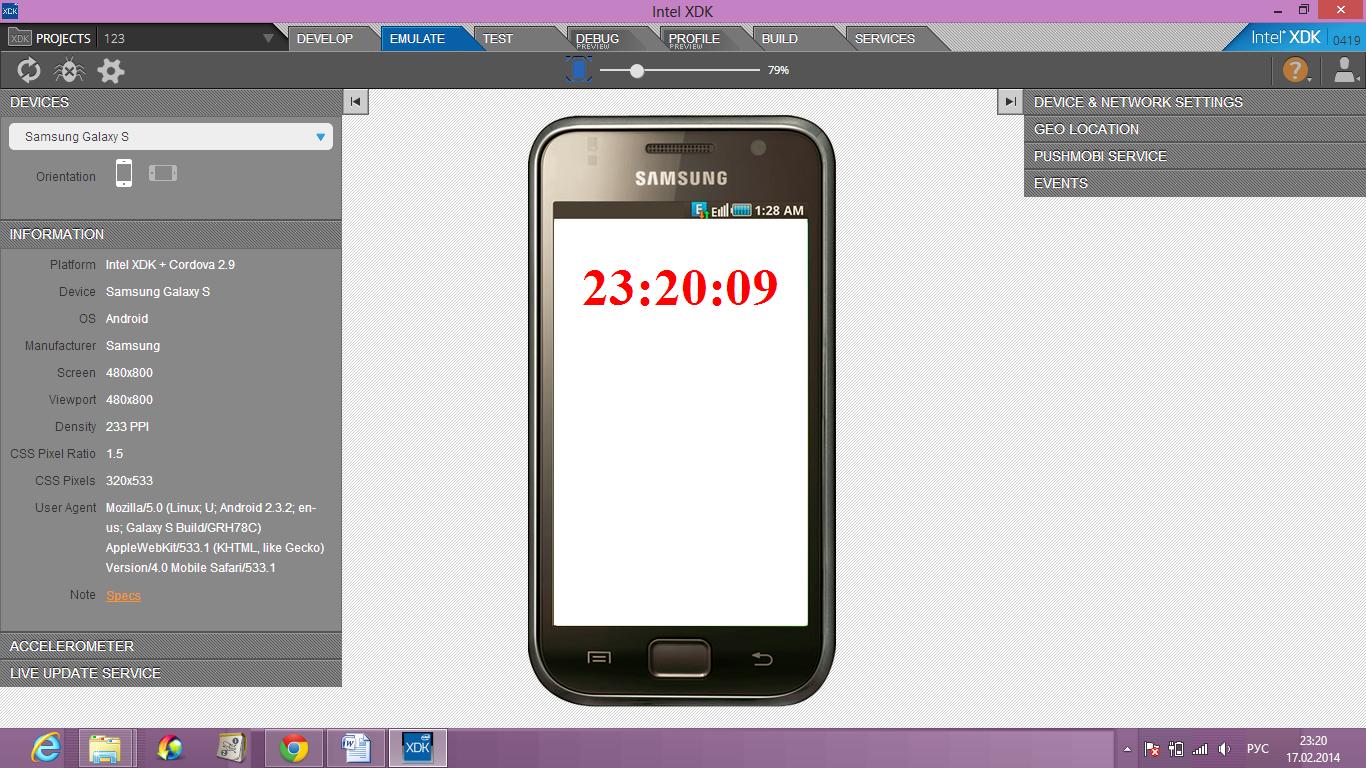Viewport: 1366px width, 768px height.
Task: Open File Explorer from the taskbar
Action: click(x=106, y=748)
